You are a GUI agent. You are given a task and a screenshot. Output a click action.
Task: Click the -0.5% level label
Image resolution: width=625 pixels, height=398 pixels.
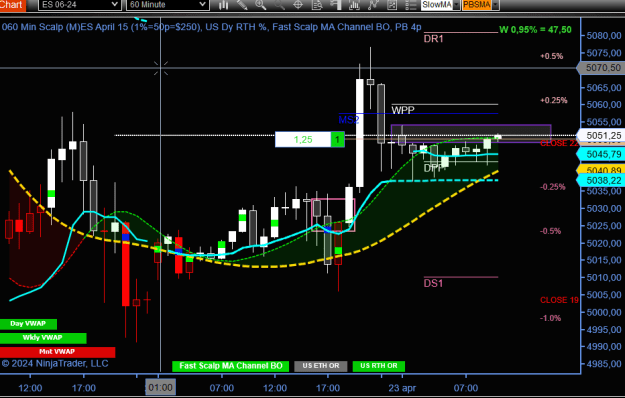pos(550,231)
